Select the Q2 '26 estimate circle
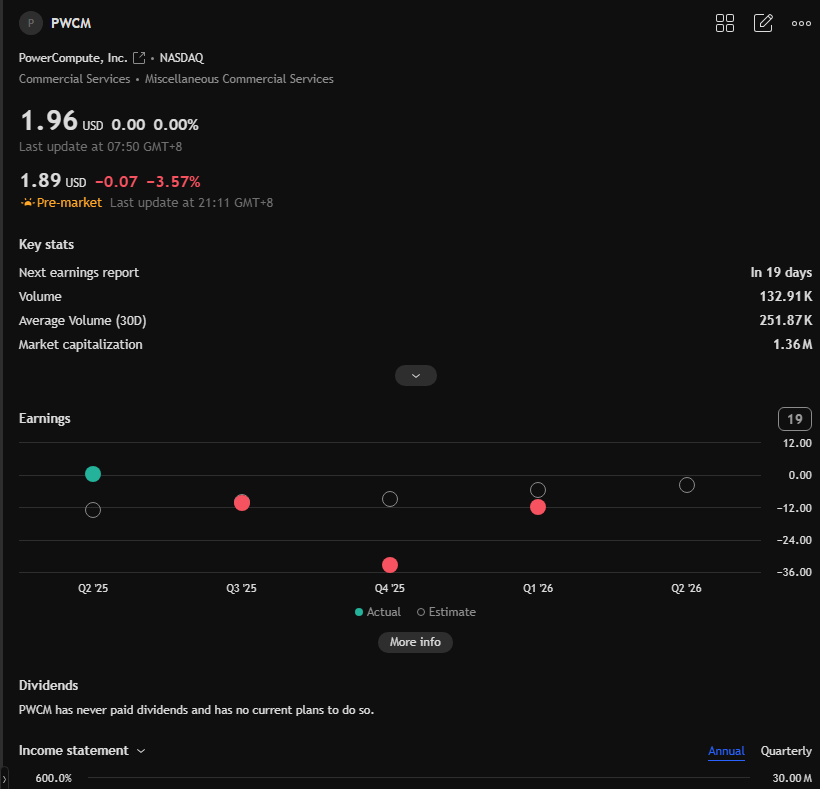This screenshot has width=820, height=789. tap(687, 485)
